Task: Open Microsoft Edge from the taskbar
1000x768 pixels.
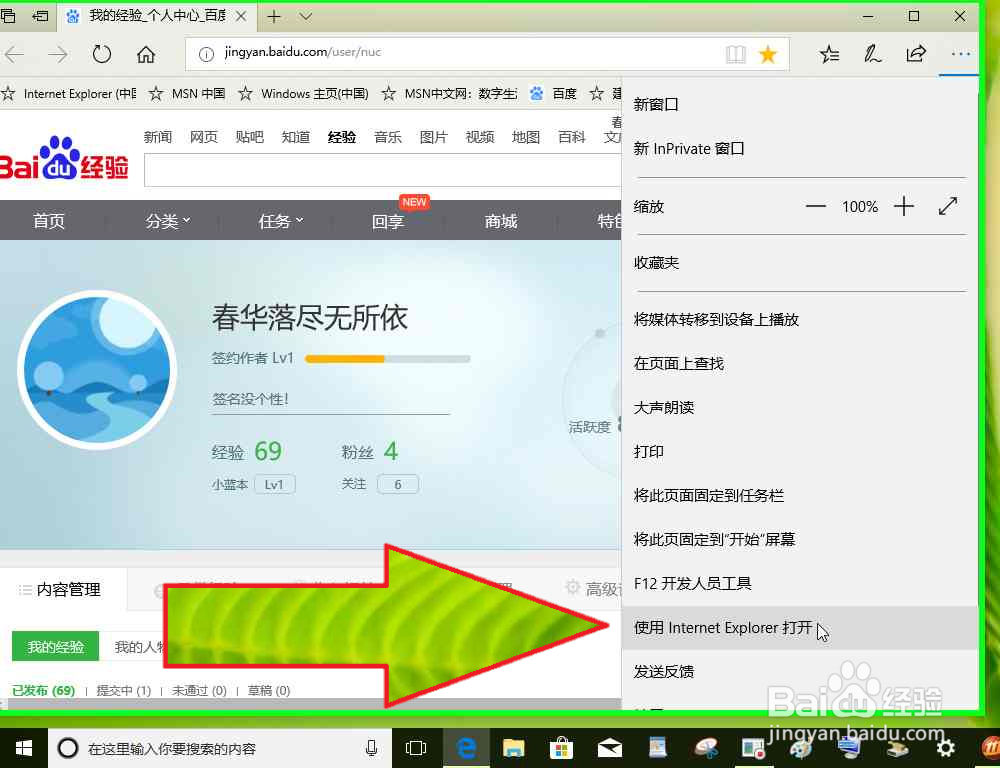Action: tap(465, 747)
